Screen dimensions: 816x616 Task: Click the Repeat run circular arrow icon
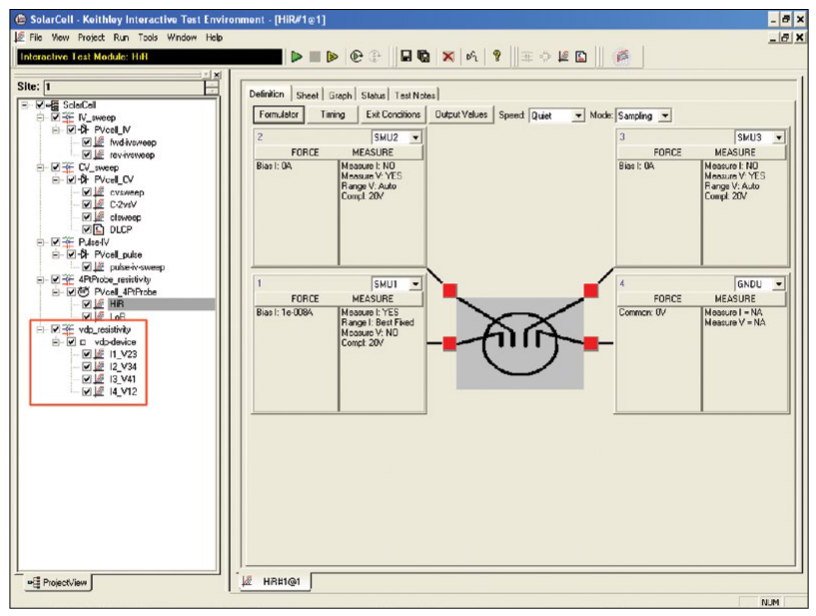356,57
